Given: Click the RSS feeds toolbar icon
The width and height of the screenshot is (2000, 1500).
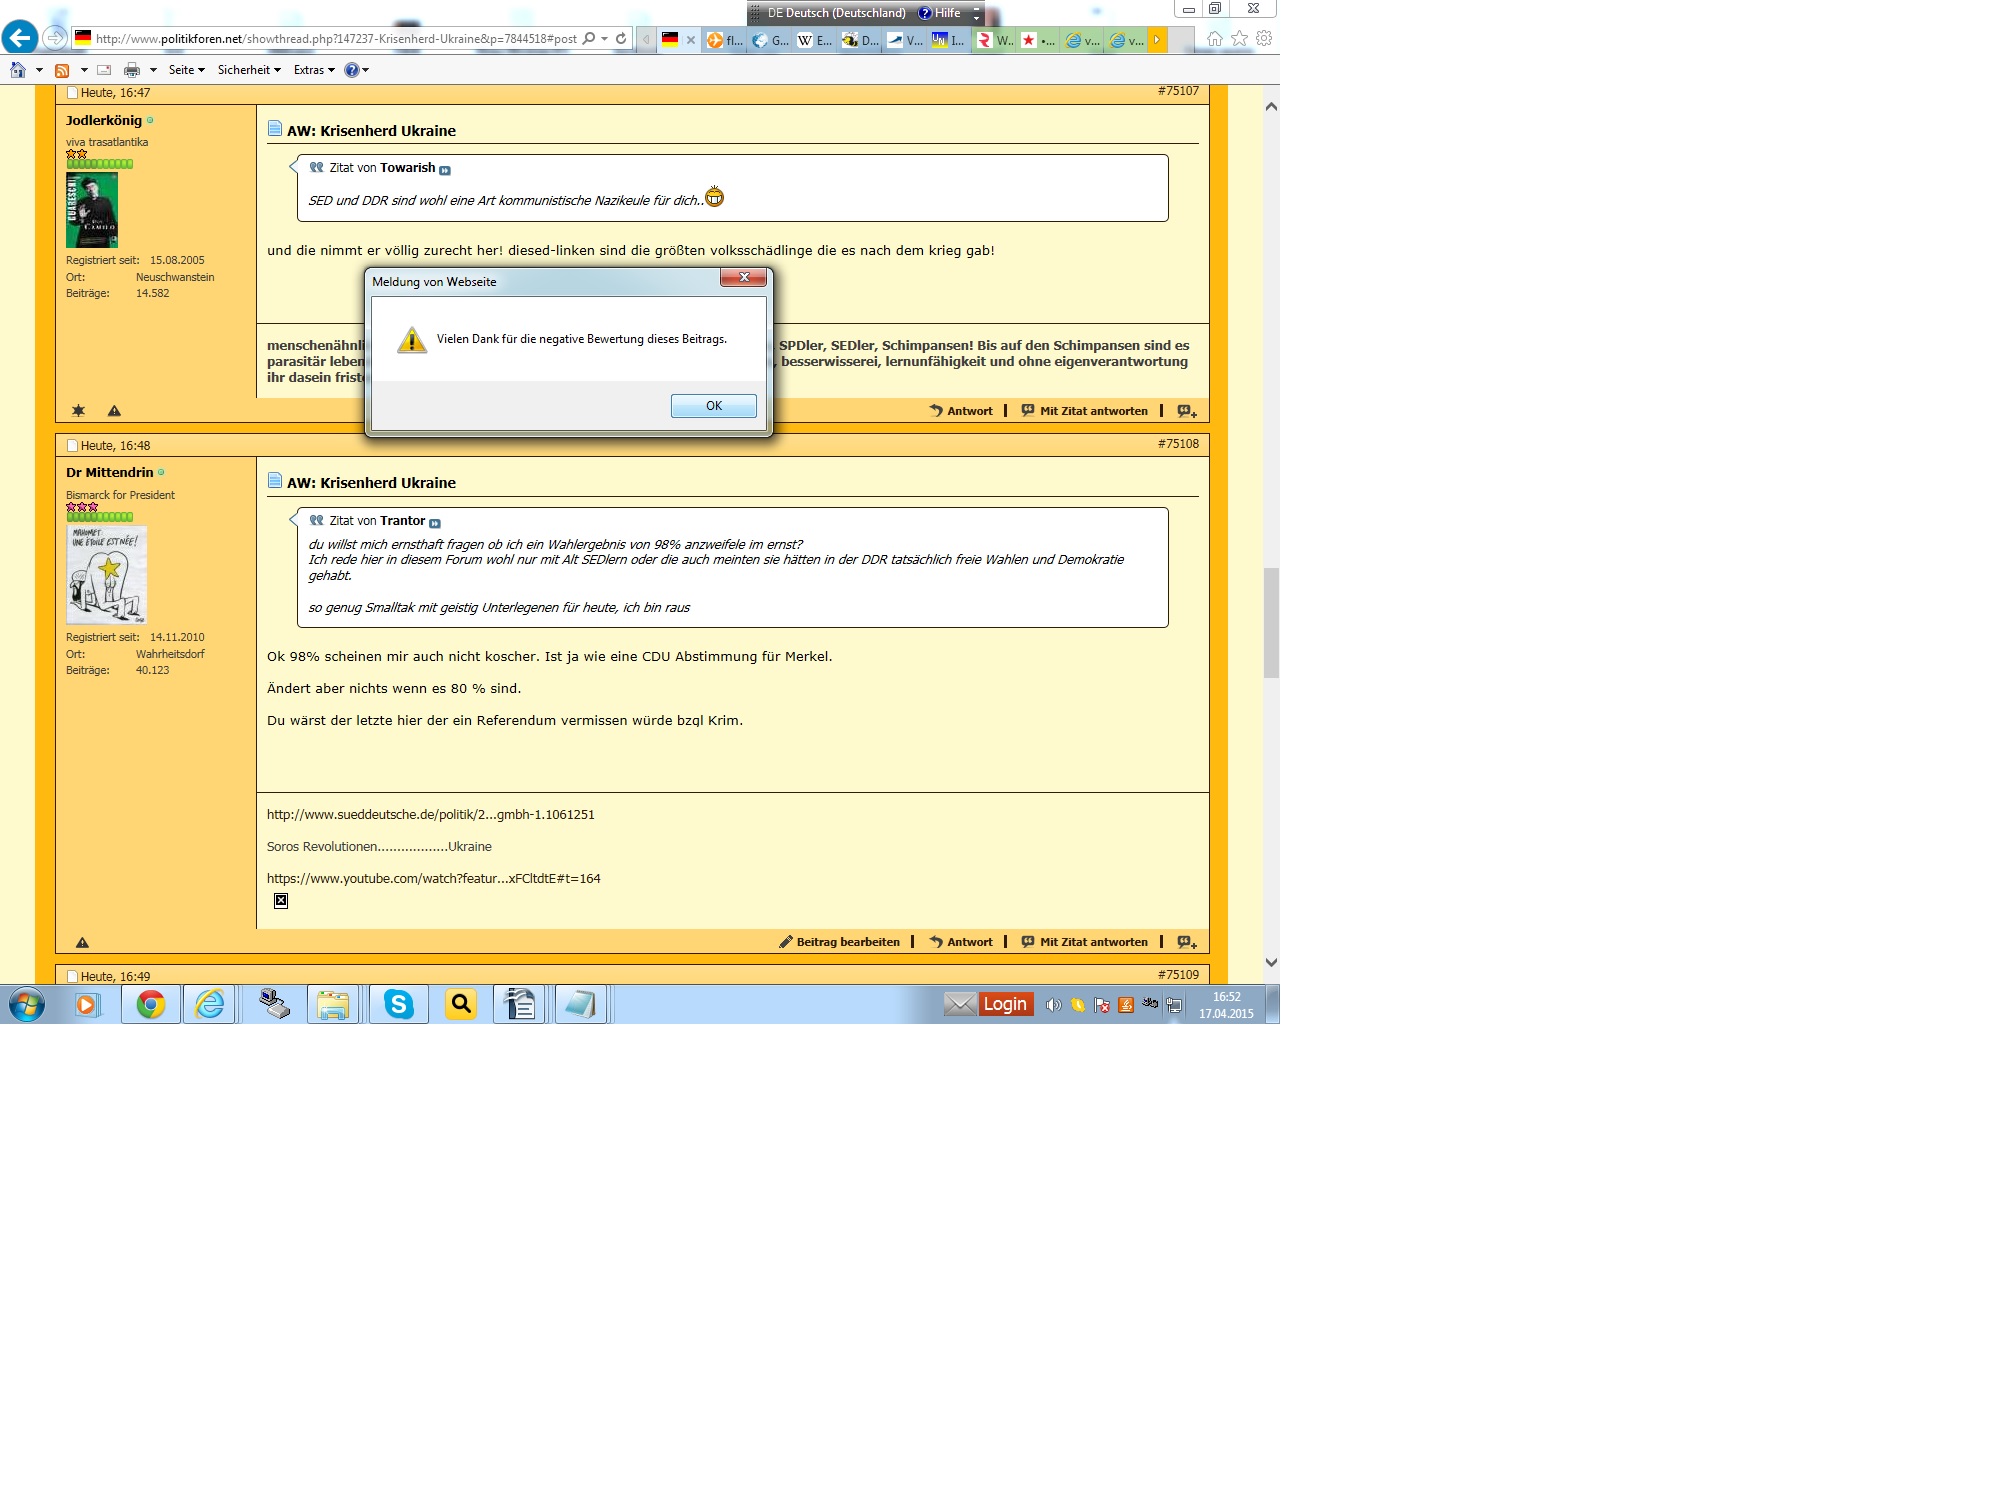Looking at the screenshot, I should click(62, 70).
